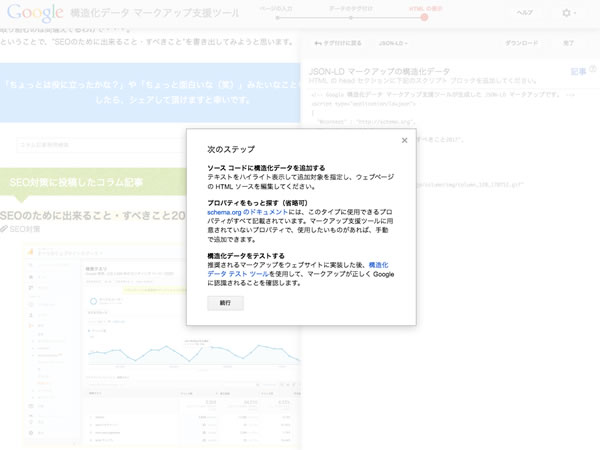Expand the JSON-LD format dropdown

coord(393,43)
